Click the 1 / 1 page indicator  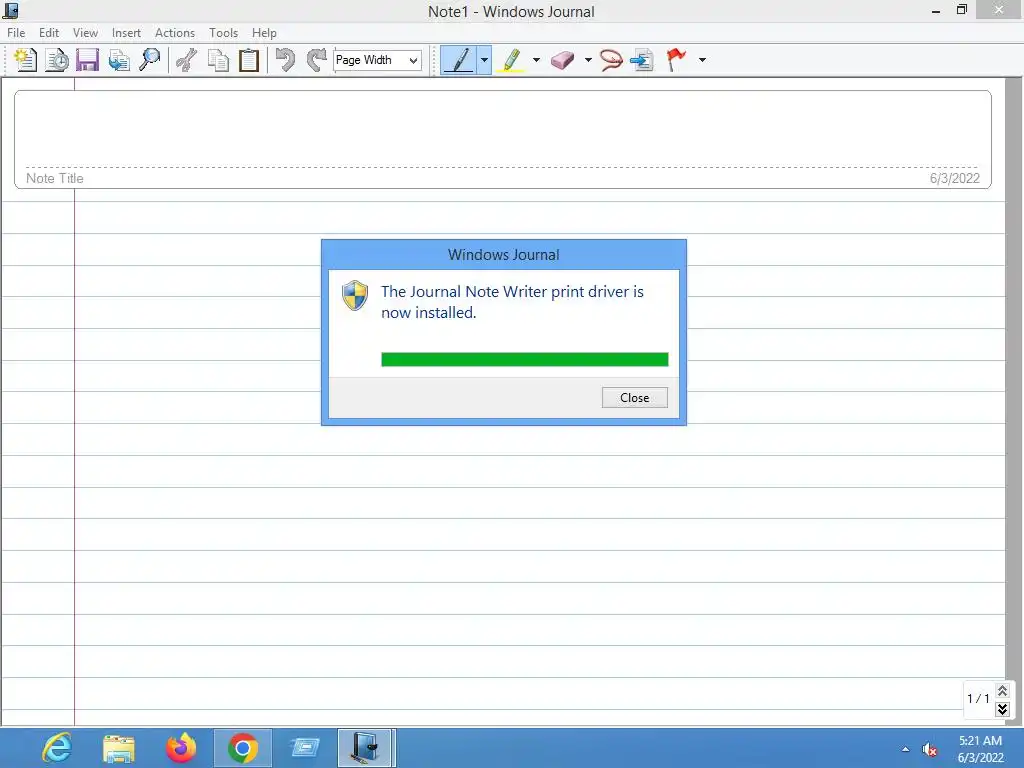tap(978, 699)
